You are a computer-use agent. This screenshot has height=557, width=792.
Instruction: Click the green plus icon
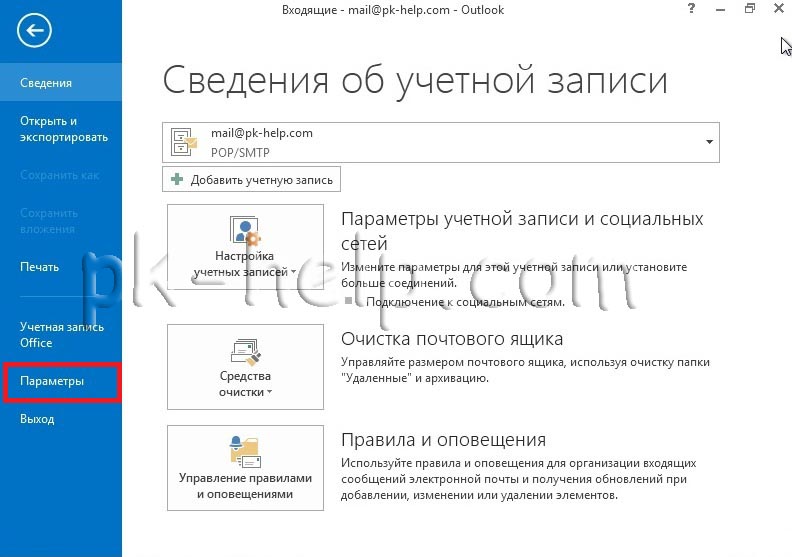click(x=177, y=179)
